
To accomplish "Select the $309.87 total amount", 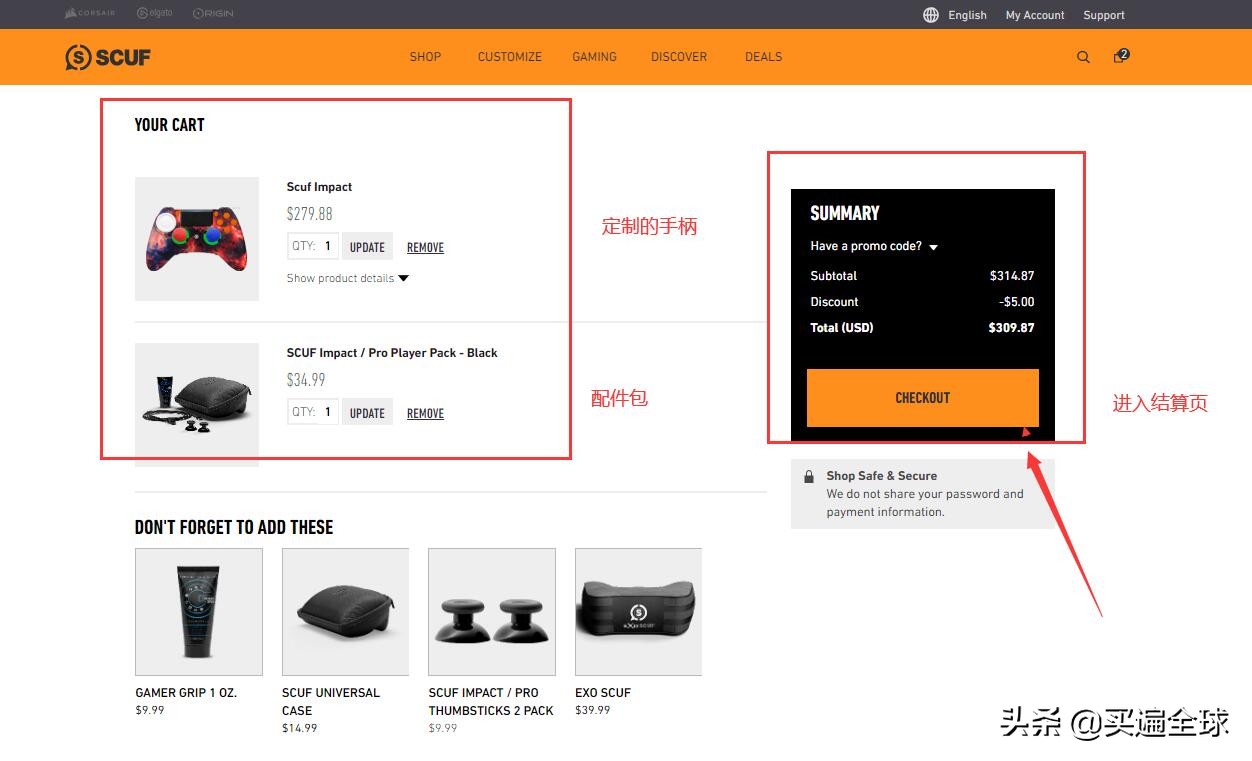I will coord(1011,328).
